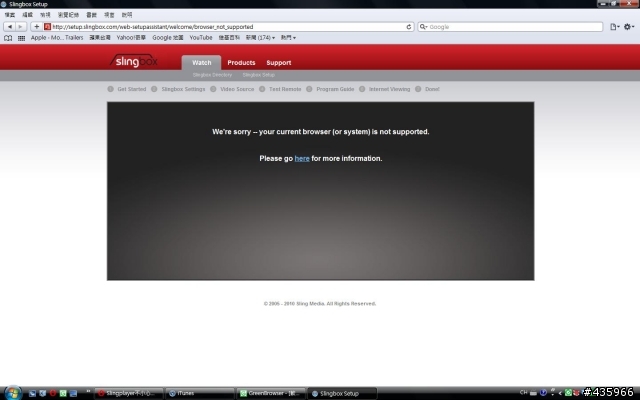Viewport: 640px width, 400px height.
Task: Show bookmarks library book icon
Action: click(8, 38)
